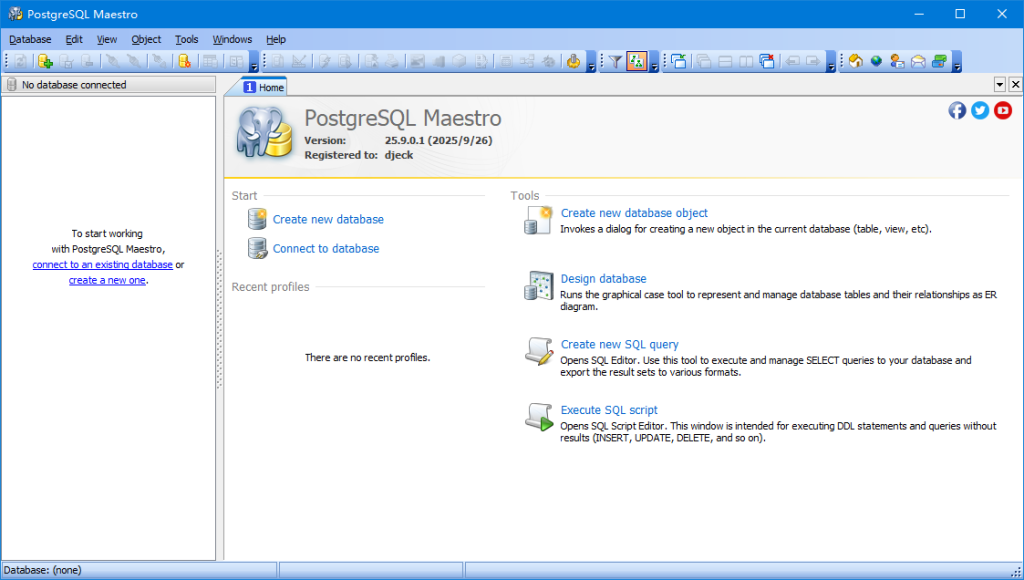Open the YouTube social icon

tap(1003, 110)
